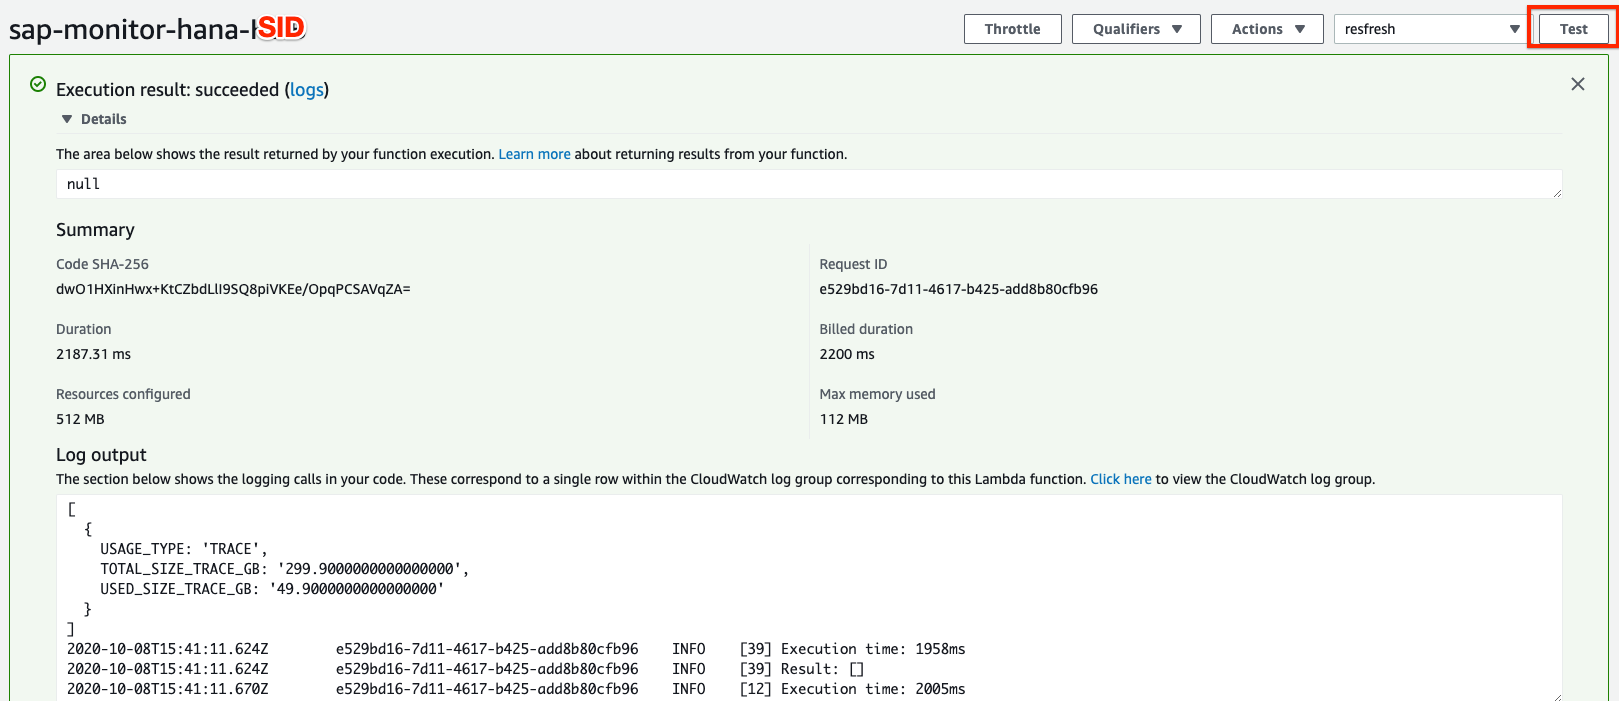Click the USED_SIZE_TRACE_GB log line
The image size is (1619, 701).
click(x=272, y=589)
